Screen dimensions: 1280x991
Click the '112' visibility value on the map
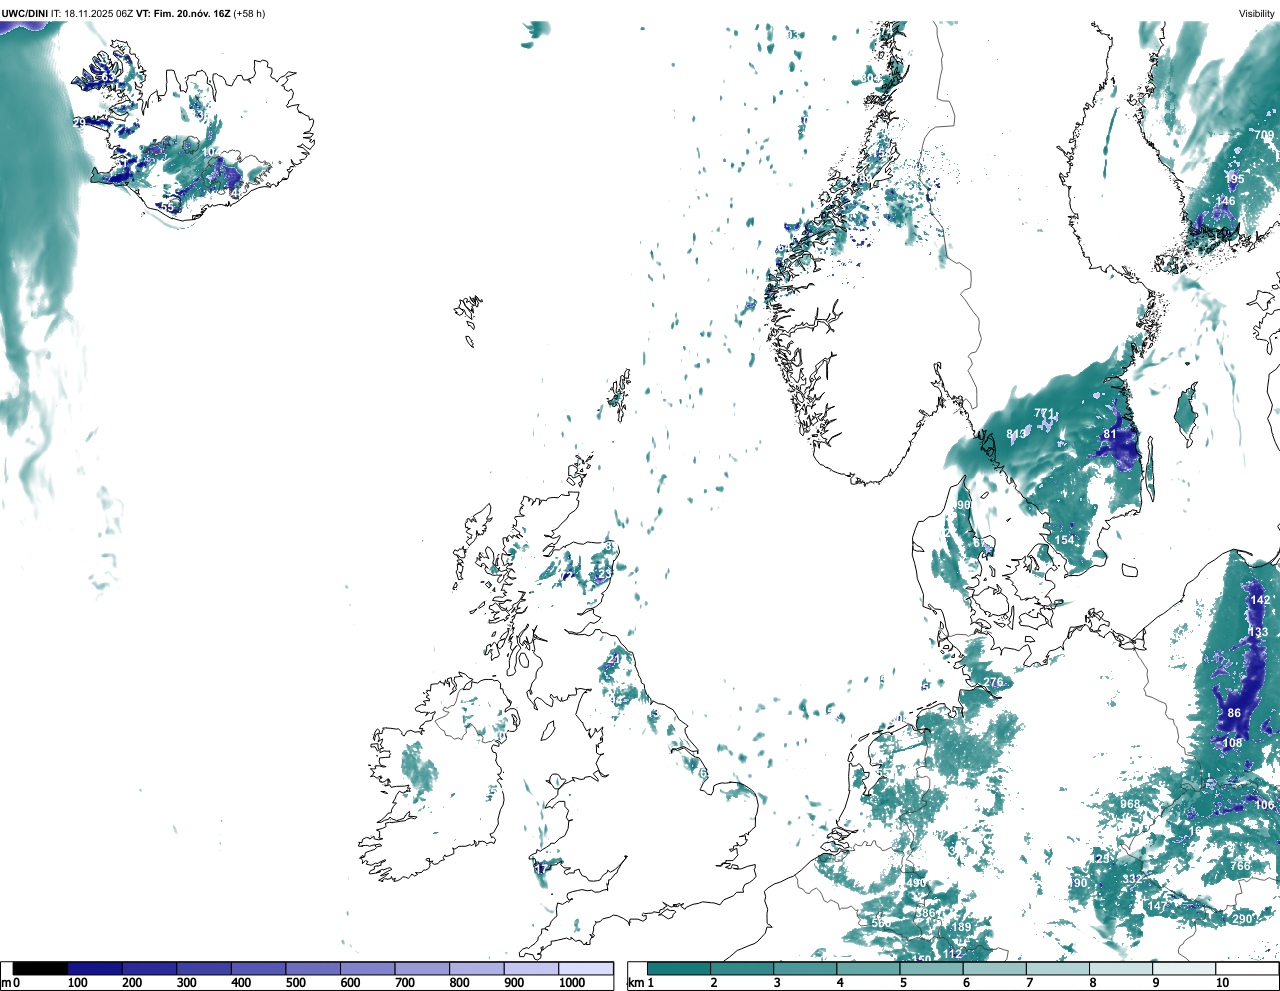(x=952, y=954)
